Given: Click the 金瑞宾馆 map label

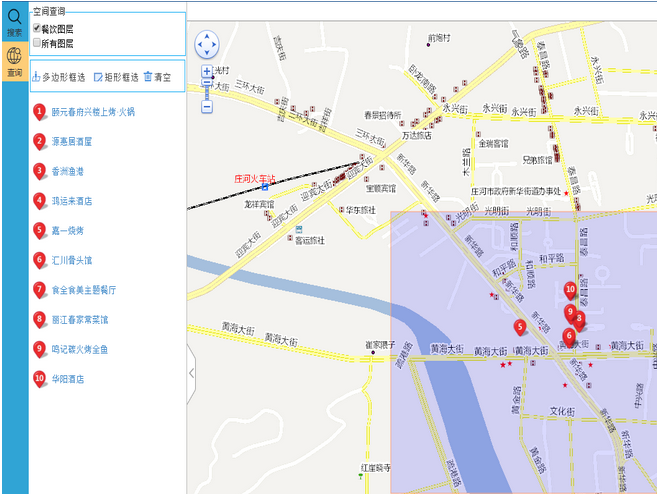Looking at the screenshot, I should (x=493, y=144).
